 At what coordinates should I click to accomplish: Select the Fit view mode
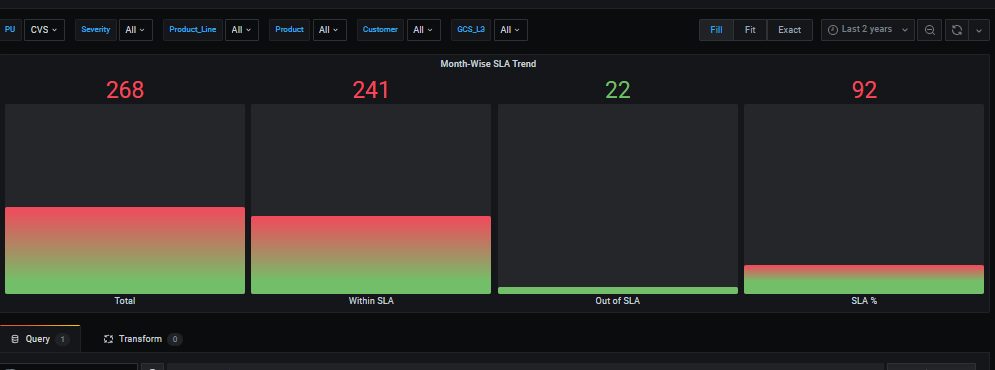coord(750,30)
